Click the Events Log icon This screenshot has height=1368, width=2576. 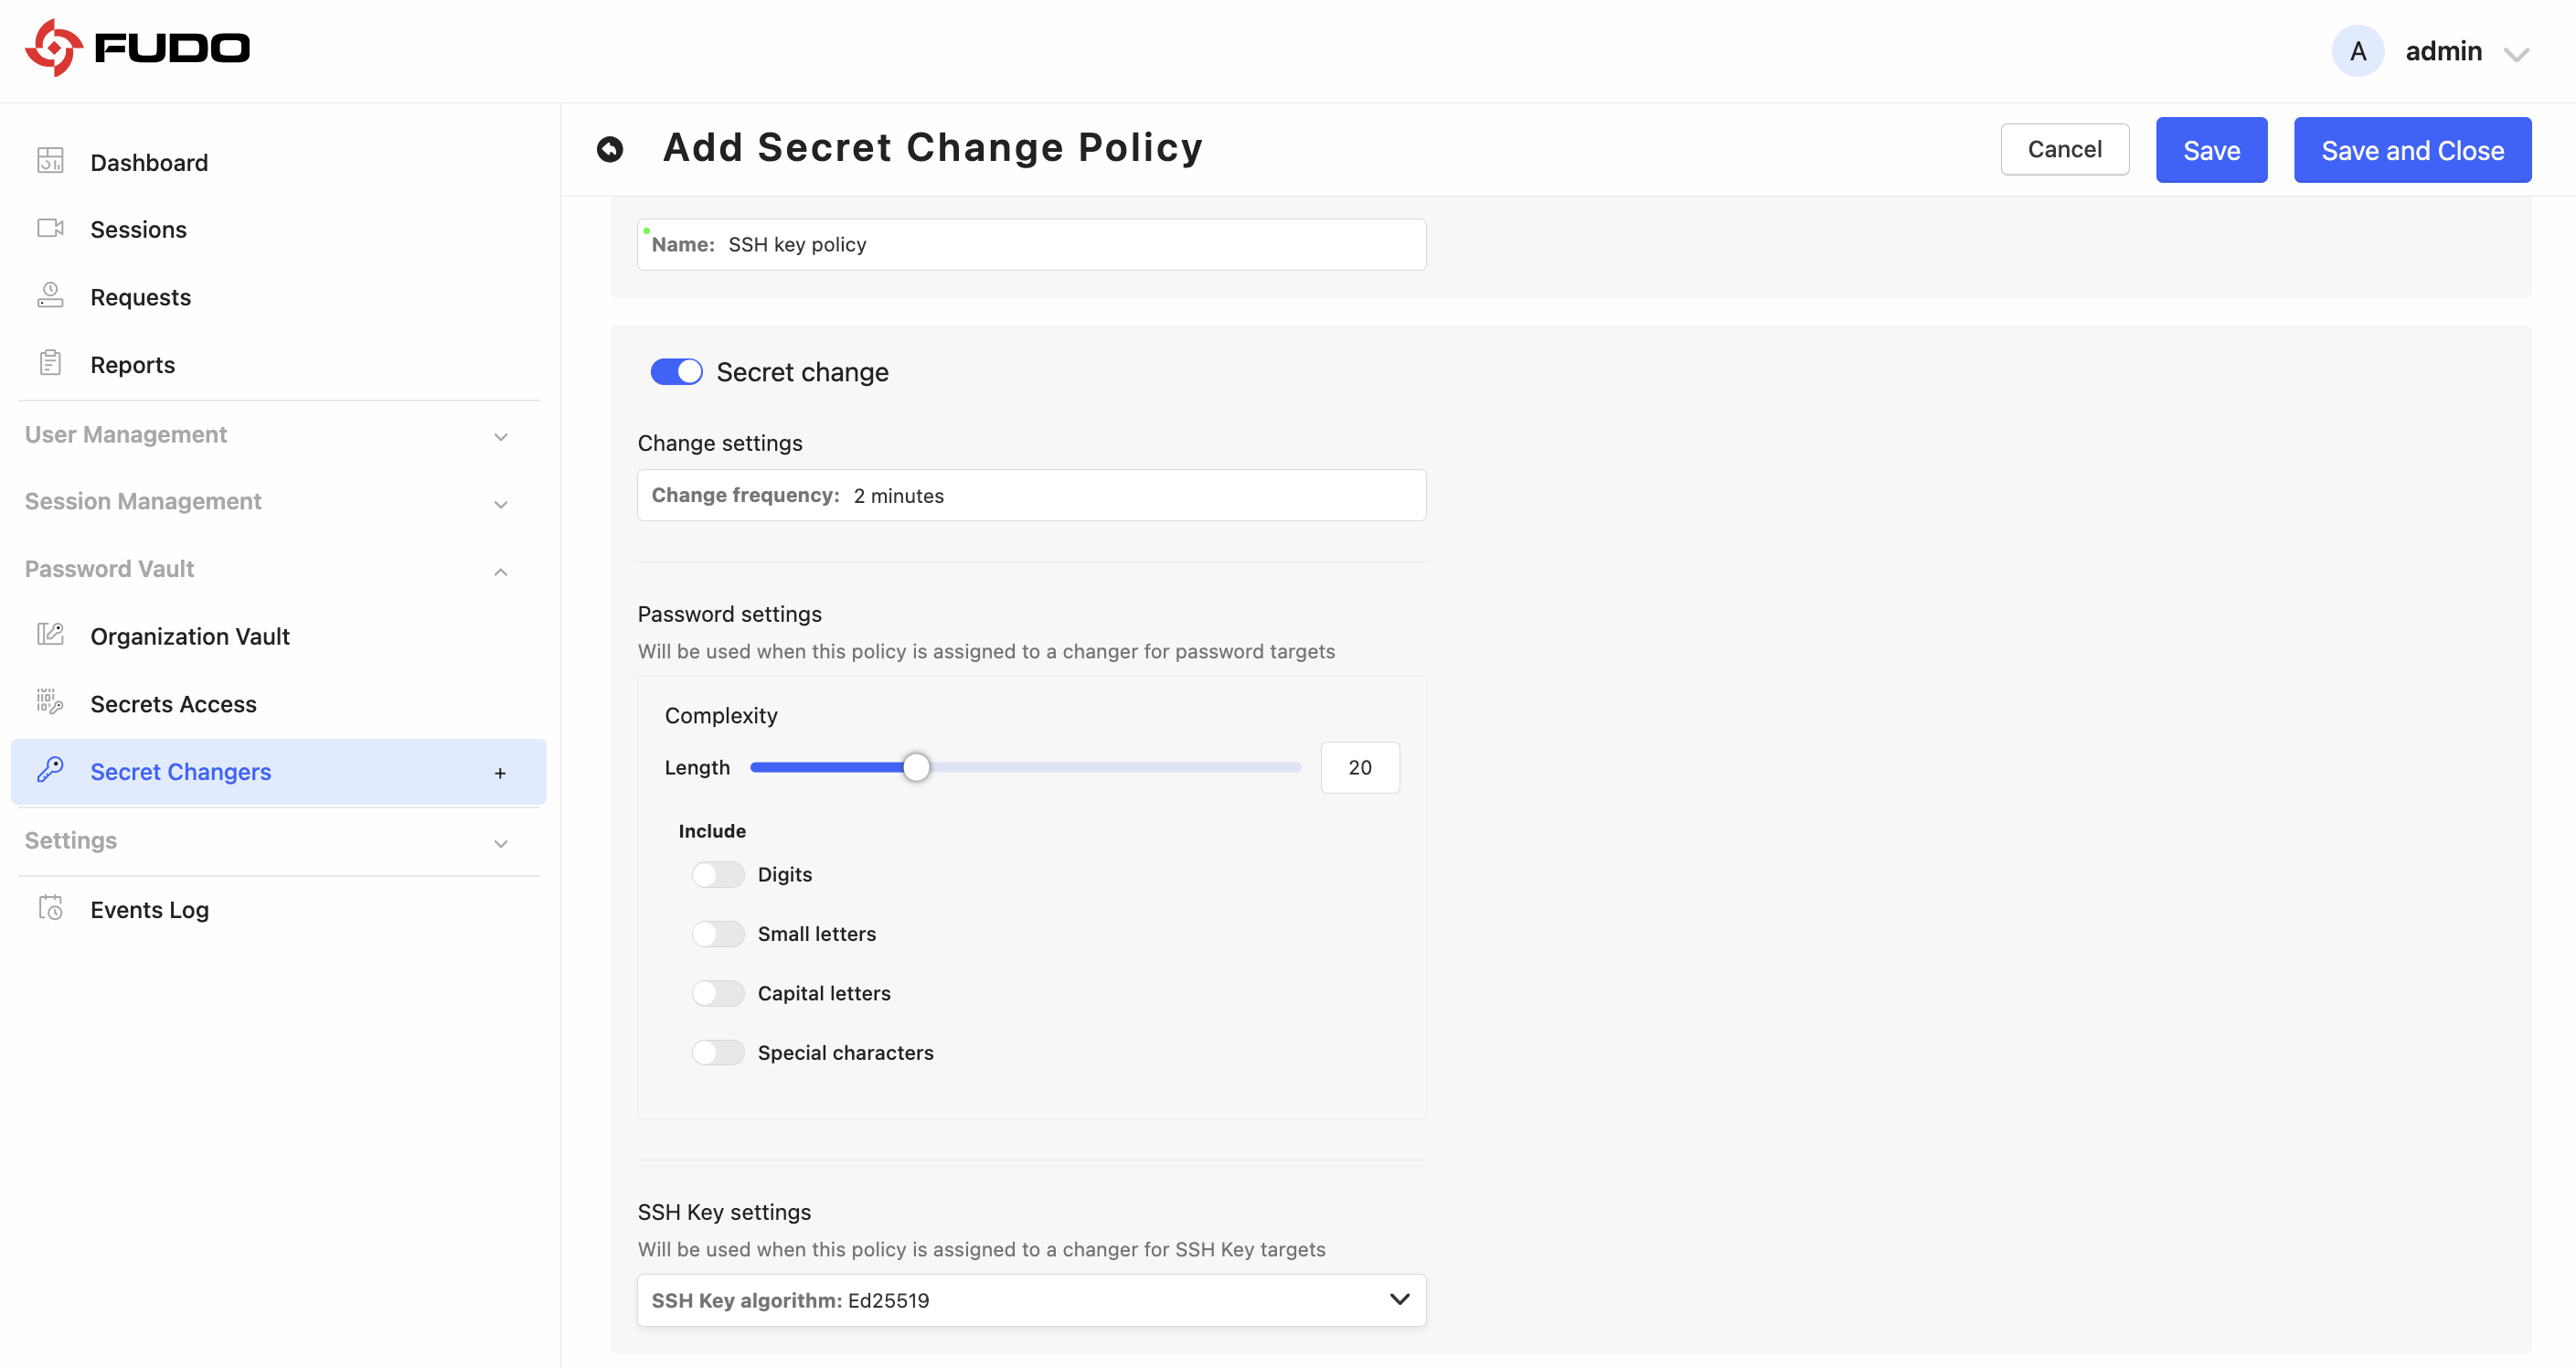point(50,908)
